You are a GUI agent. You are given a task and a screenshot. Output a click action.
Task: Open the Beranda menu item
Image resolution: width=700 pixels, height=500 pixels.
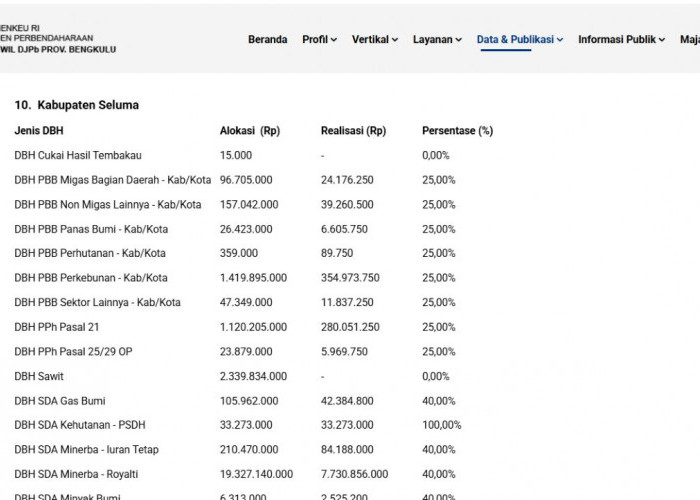pos(267,39)
